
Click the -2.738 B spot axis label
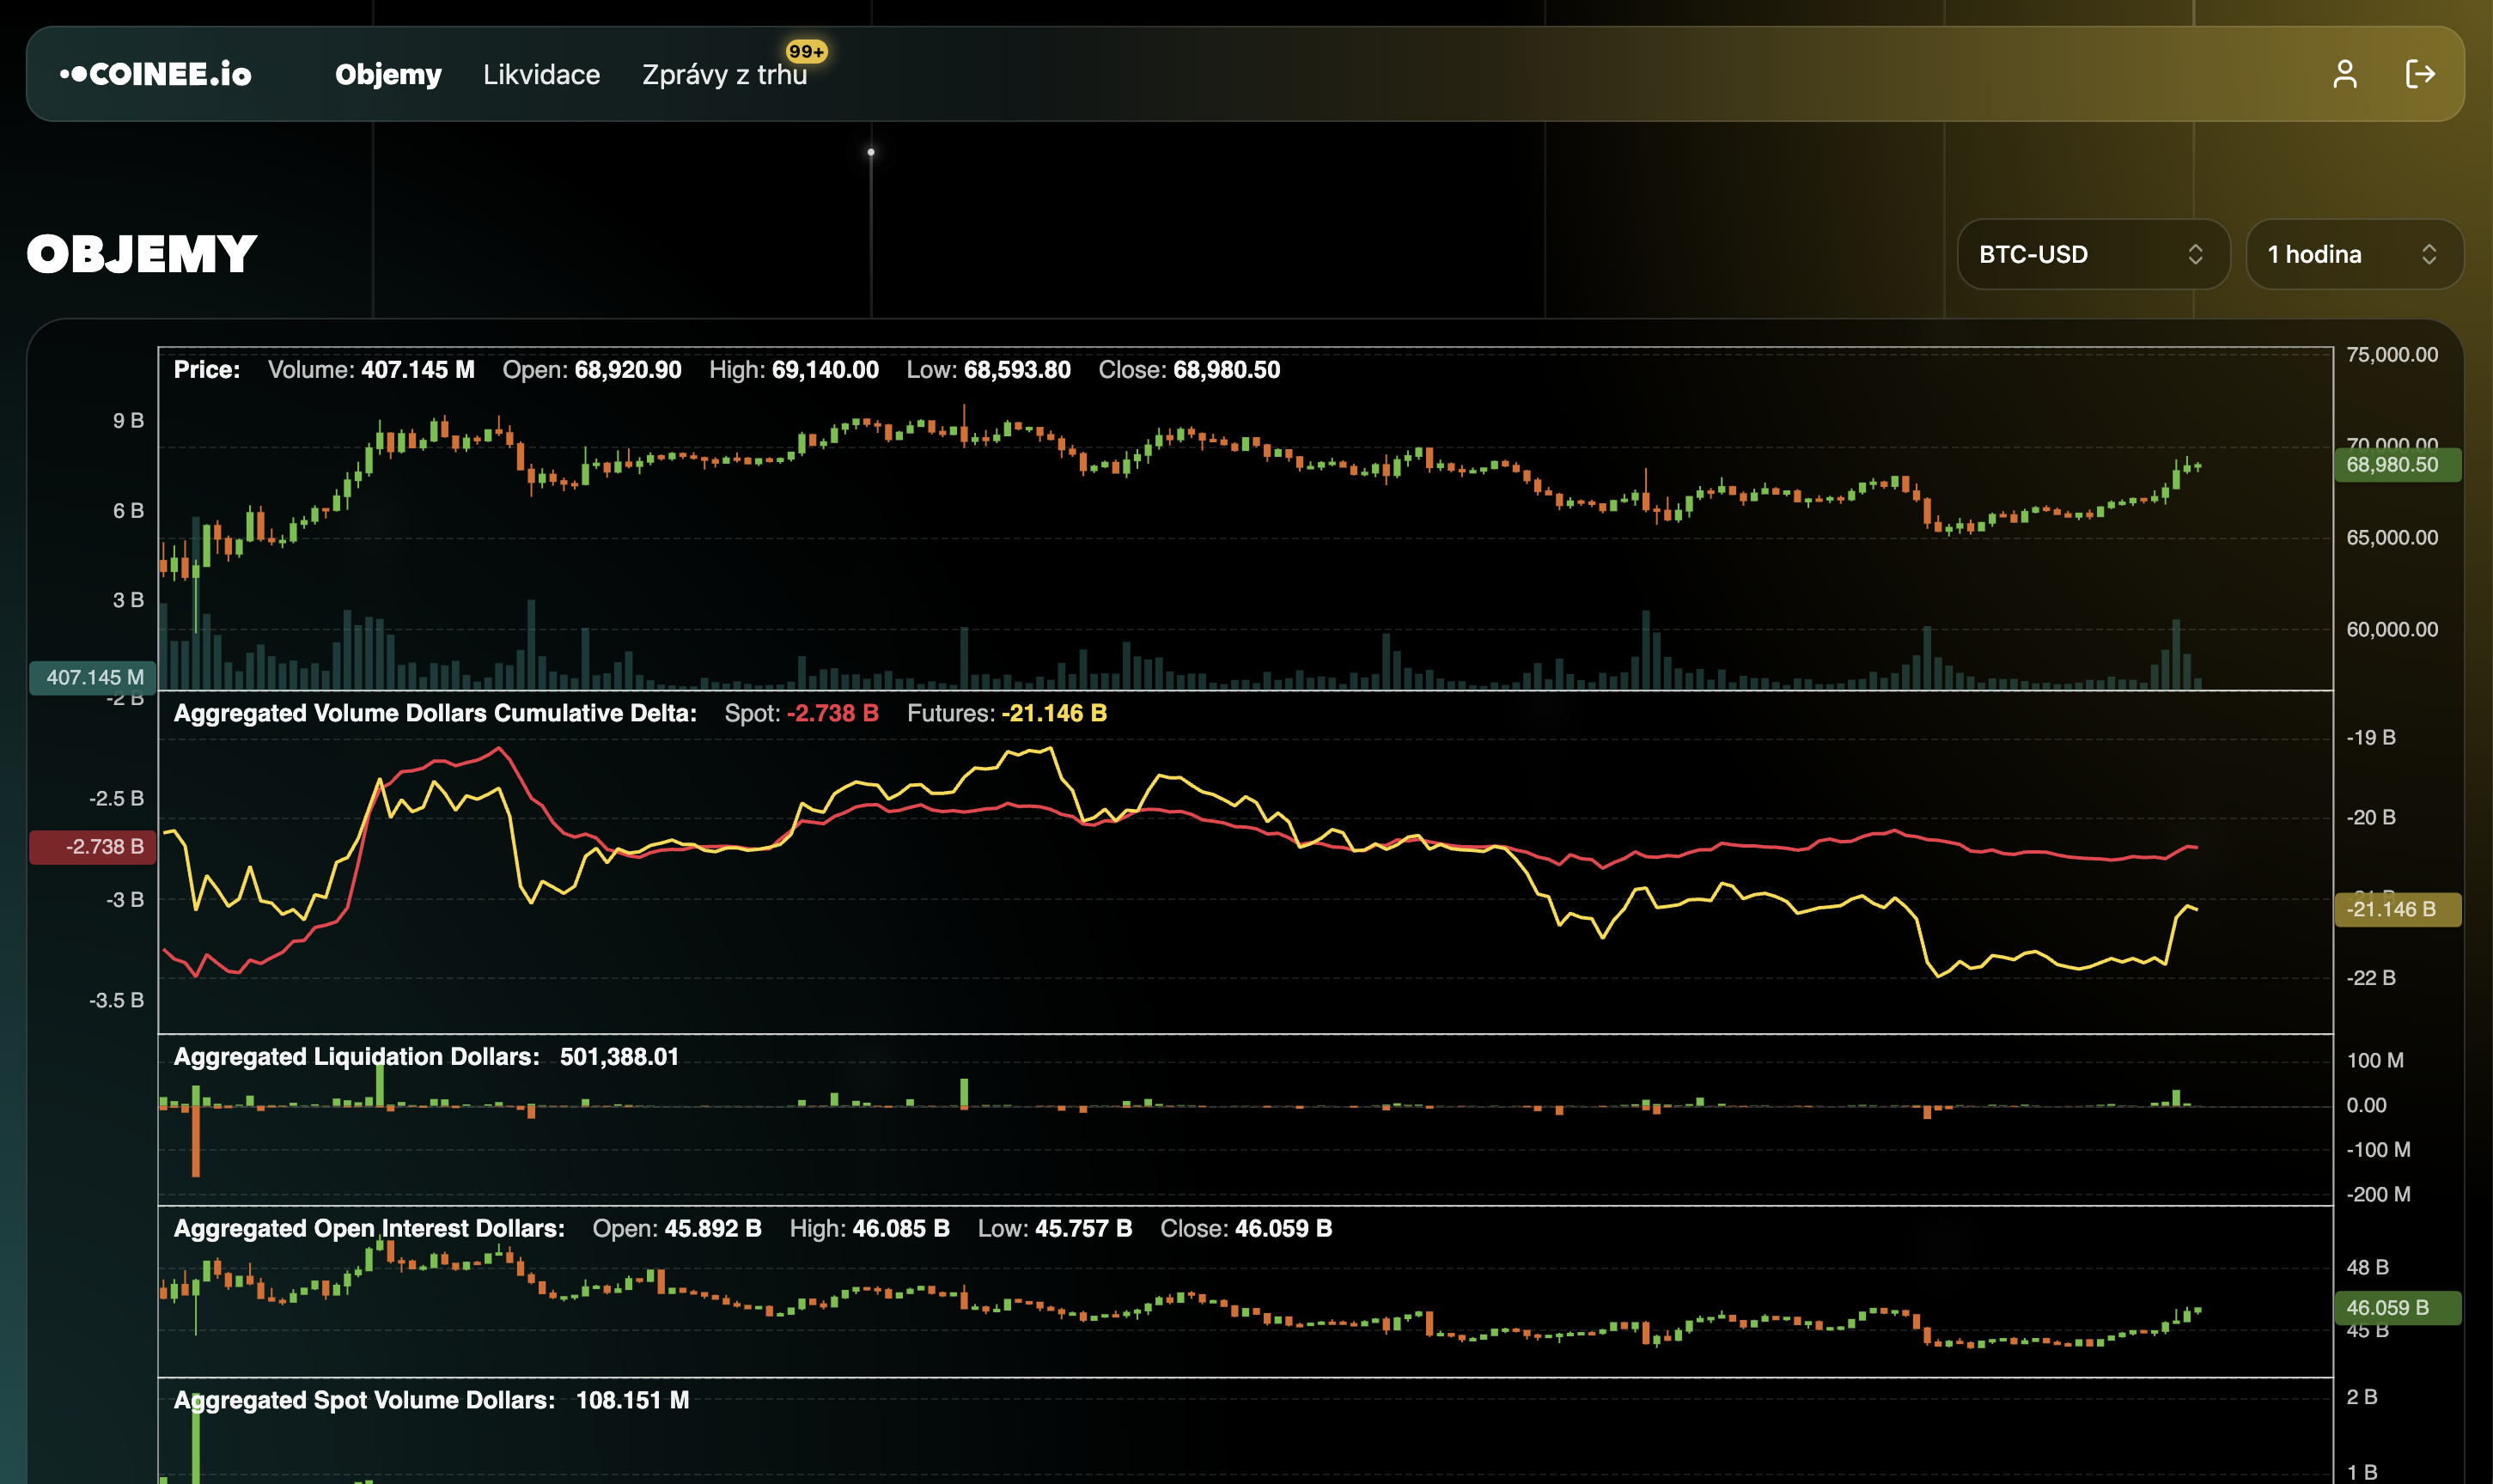click(x=94, y=847)
